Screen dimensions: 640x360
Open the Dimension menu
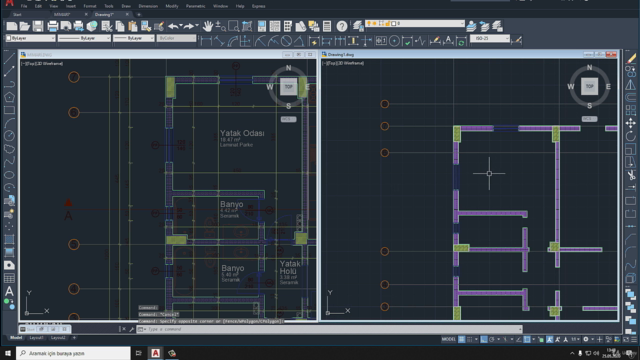148,6
